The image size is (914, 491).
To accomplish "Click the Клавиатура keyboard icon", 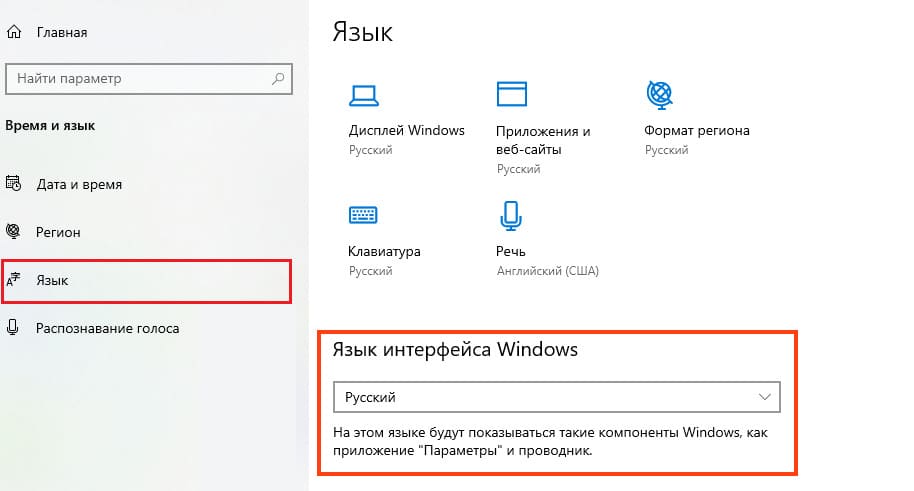I will point(362,215).
